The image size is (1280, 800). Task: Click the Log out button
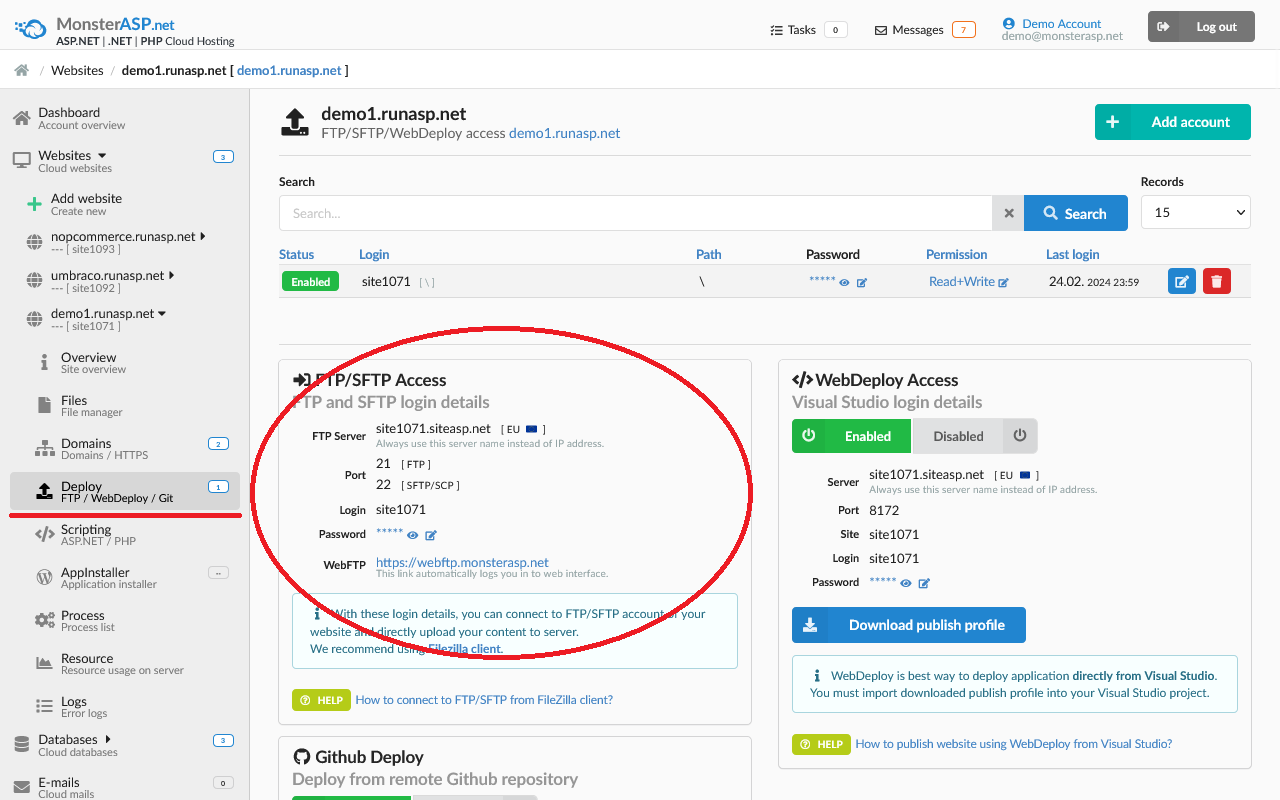click(x=1200, y=27)
